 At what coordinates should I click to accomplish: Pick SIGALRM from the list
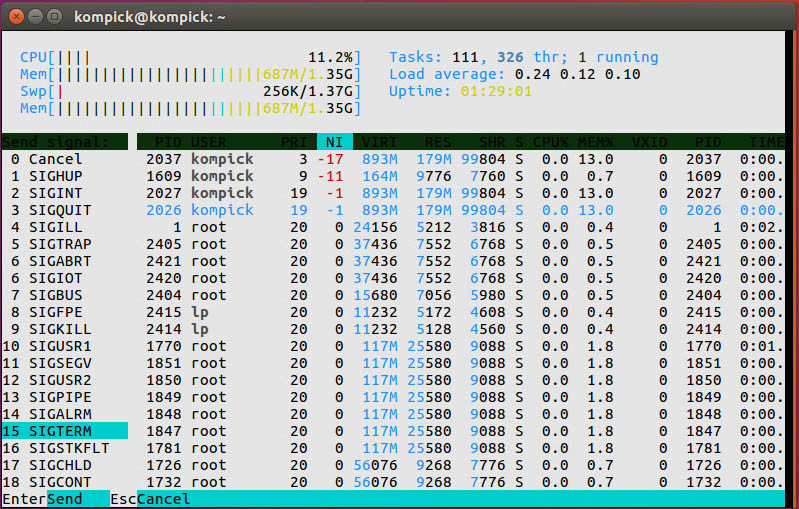click(65, 414)
